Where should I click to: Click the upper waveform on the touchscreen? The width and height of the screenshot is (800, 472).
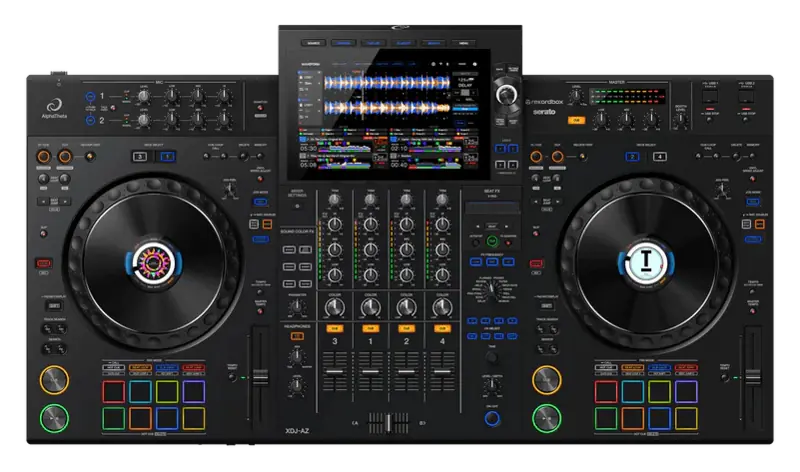388,83
